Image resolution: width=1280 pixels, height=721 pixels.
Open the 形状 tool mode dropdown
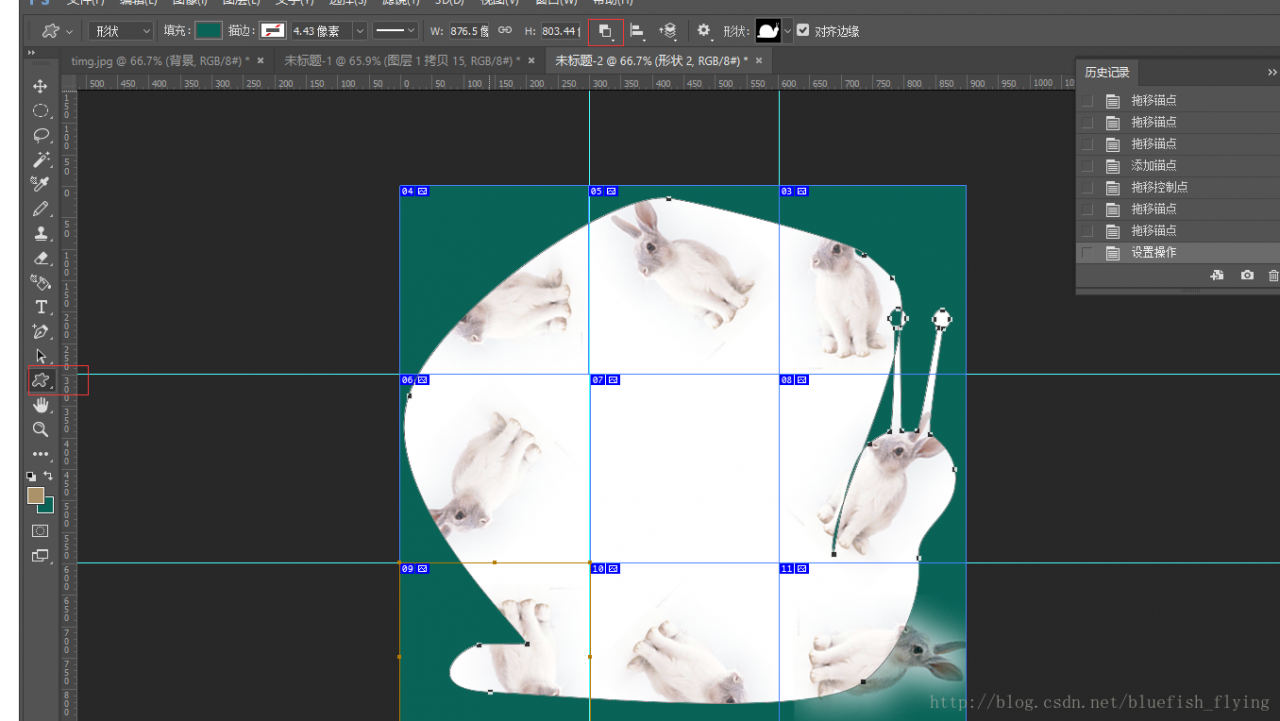[x=121, y=31]
